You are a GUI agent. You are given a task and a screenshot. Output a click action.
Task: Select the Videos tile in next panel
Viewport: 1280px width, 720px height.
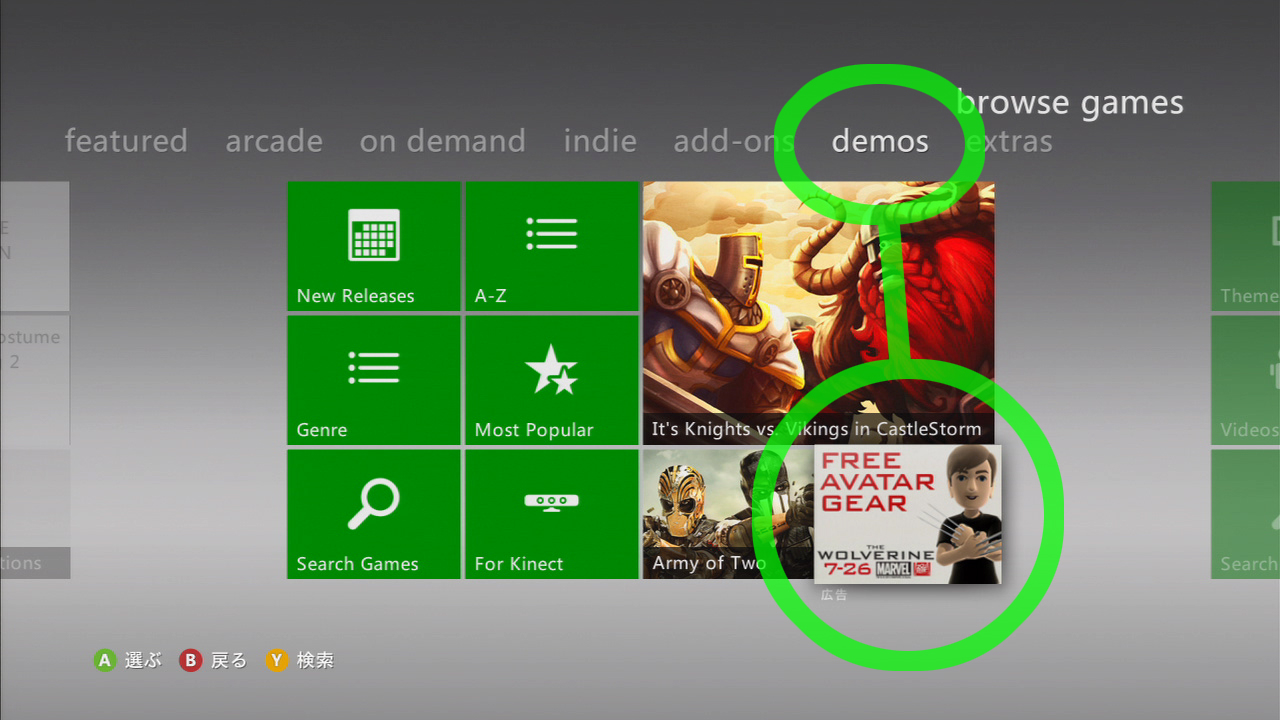point(1246,380)
